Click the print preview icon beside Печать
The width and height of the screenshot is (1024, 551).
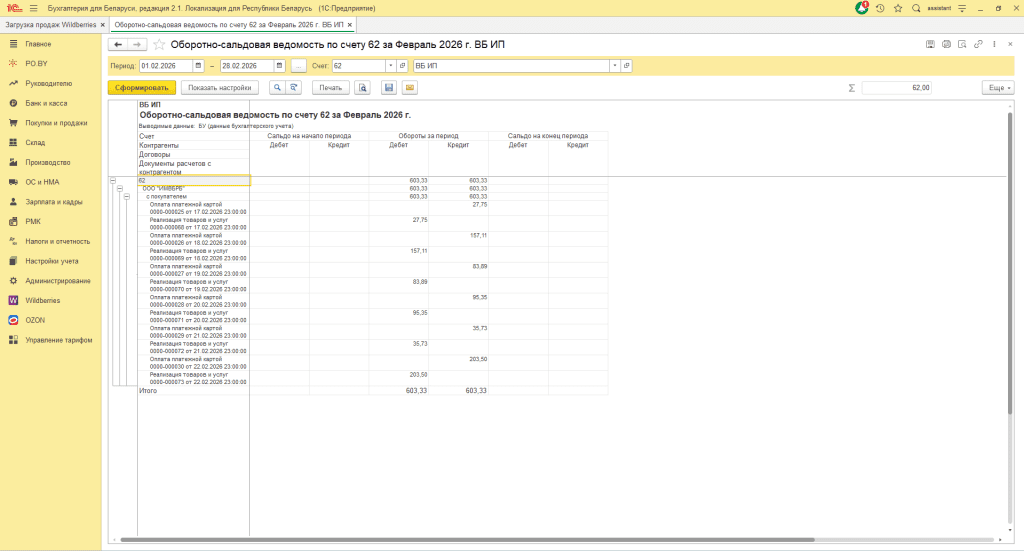click(363, 88)
